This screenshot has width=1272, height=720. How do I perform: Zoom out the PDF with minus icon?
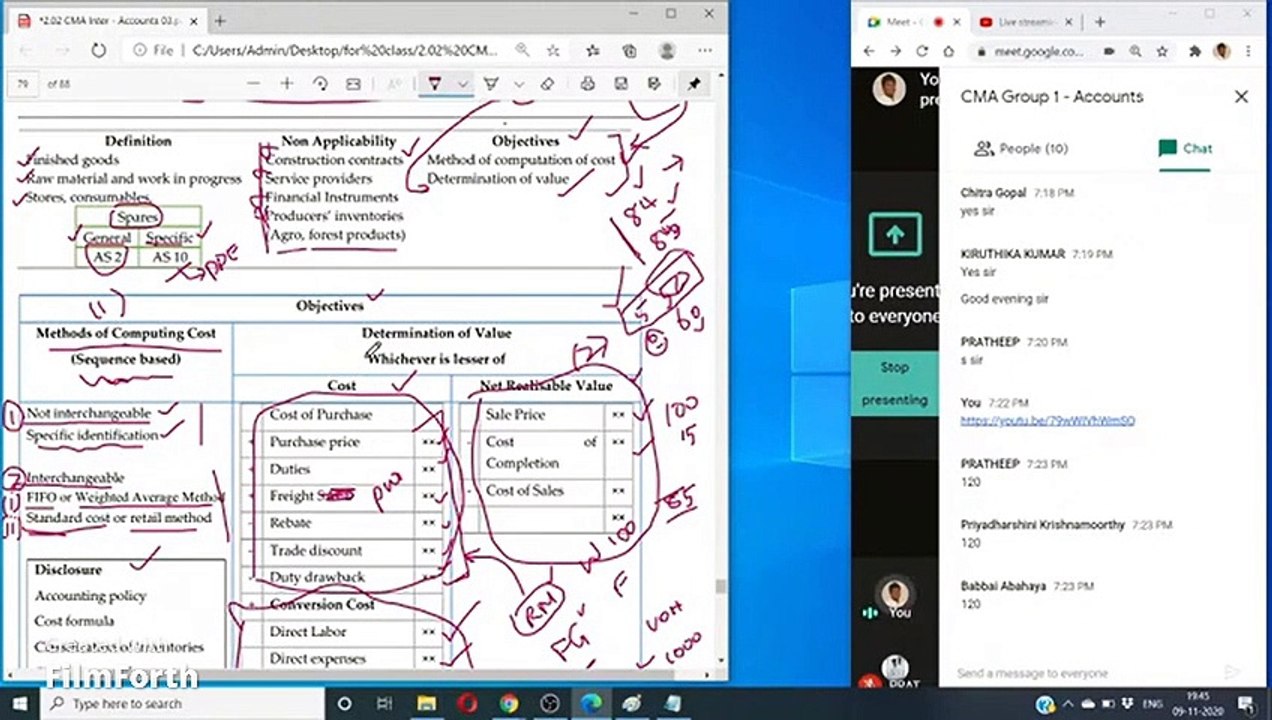click(254, 84)
